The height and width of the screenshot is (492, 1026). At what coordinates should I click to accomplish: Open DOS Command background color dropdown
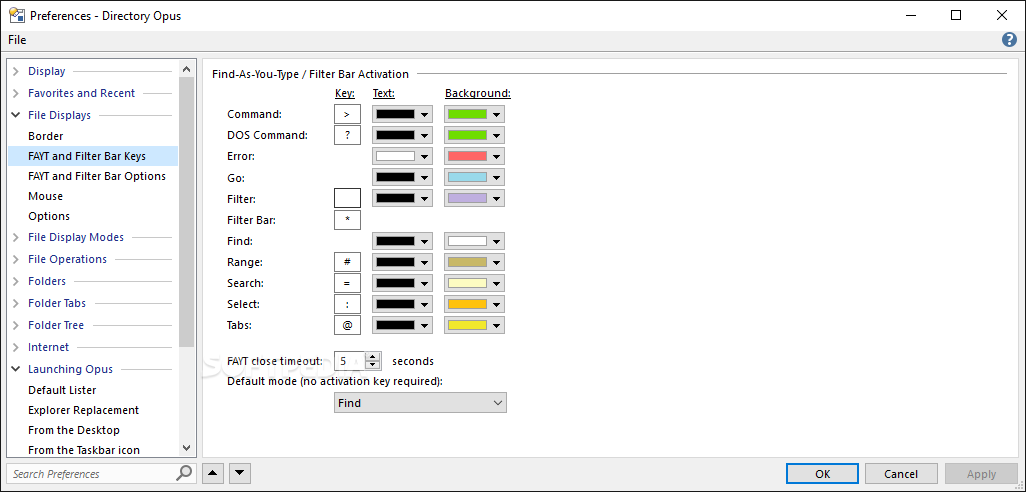pos(474,135)
